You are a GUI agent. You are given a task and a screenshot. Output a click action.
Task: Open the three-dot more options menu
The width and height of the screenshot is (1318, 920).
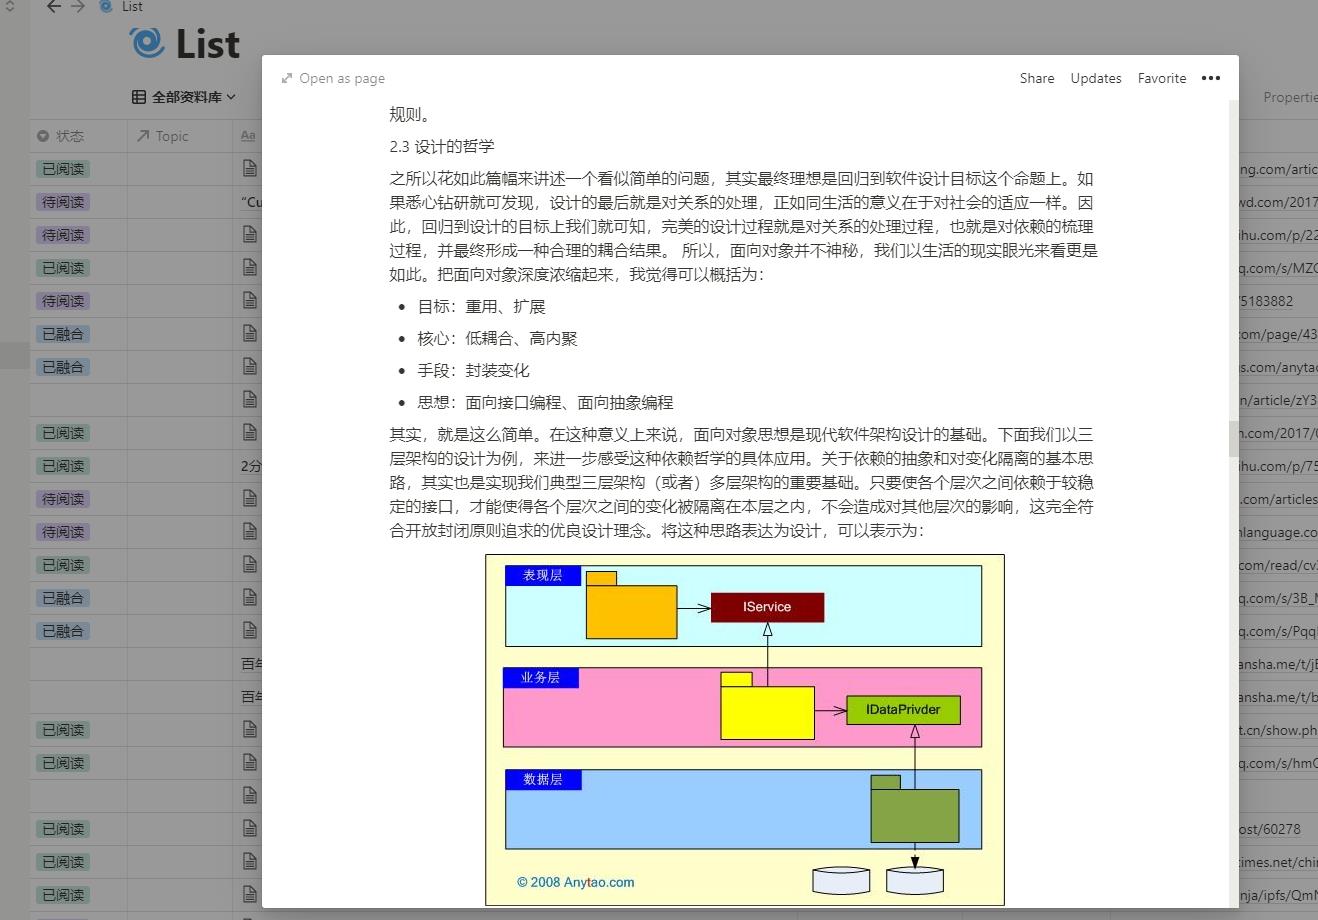click(x=1211, y=78)
